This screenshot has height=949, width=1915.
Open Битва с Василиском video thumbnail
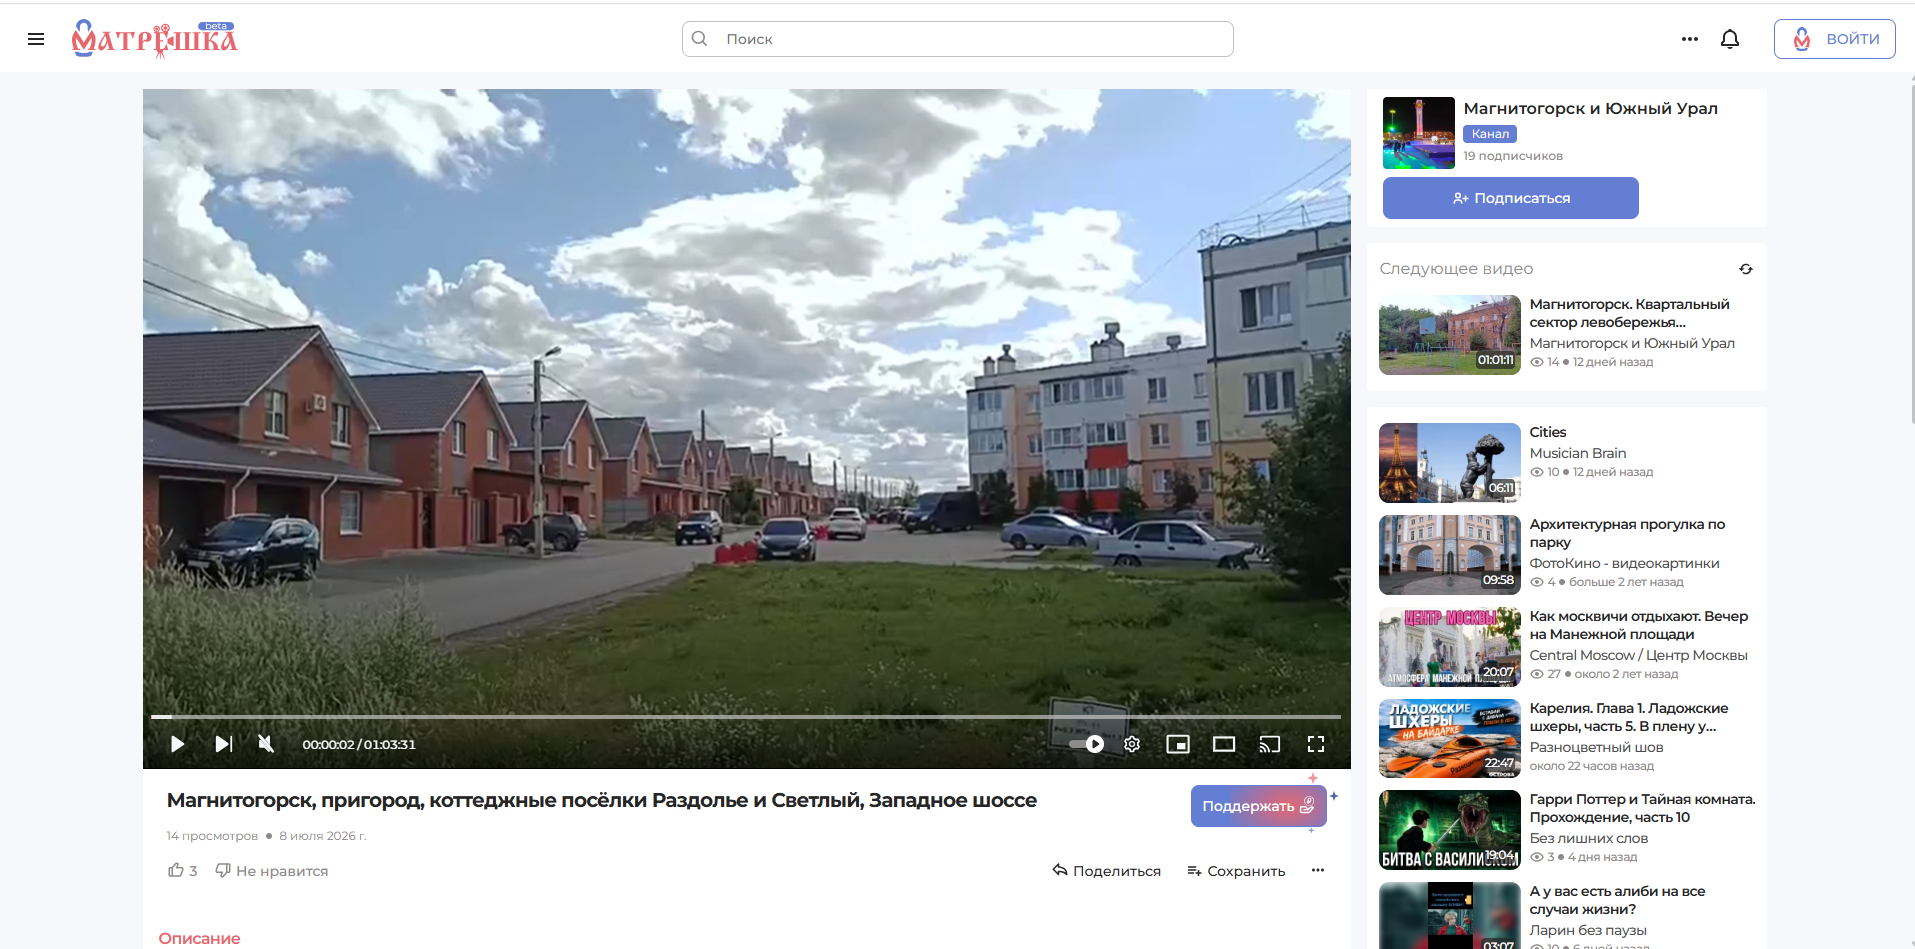[x=1450, y=830]
